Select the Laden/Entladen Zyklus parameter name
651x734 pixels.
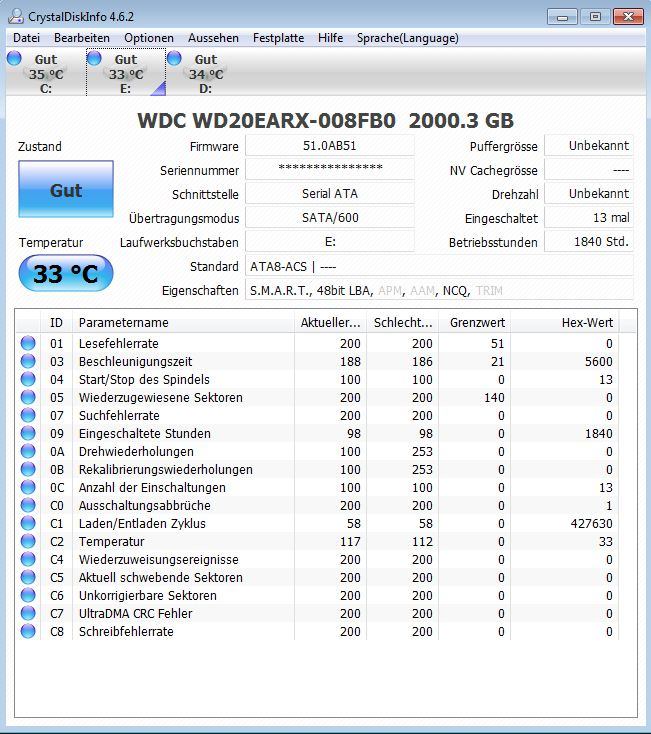[x=142, y=523]
